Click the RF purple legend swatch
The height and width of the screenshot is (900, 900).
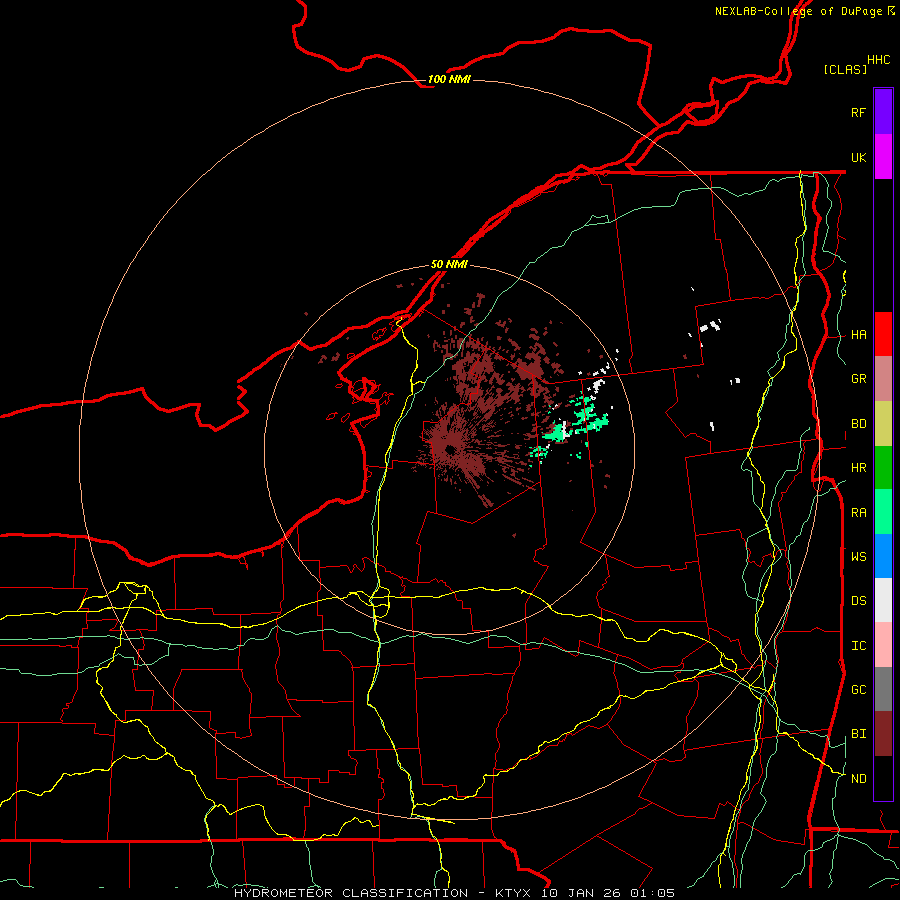[x=883, y=112]
